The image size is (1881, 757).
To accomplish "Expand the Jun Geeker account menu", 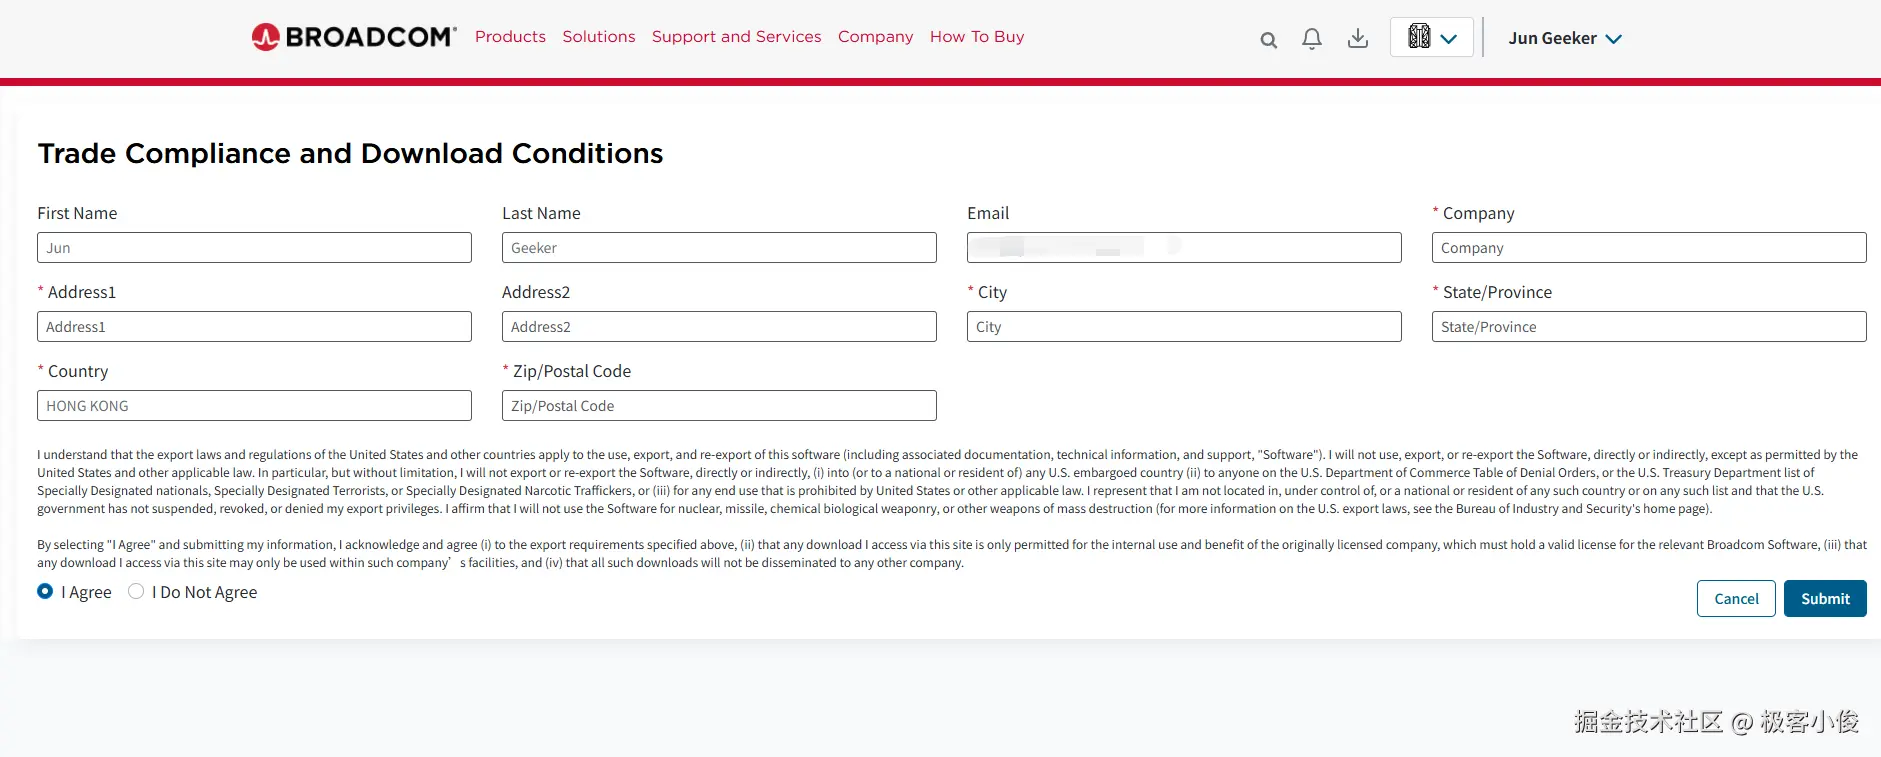I will point(1565,38).
